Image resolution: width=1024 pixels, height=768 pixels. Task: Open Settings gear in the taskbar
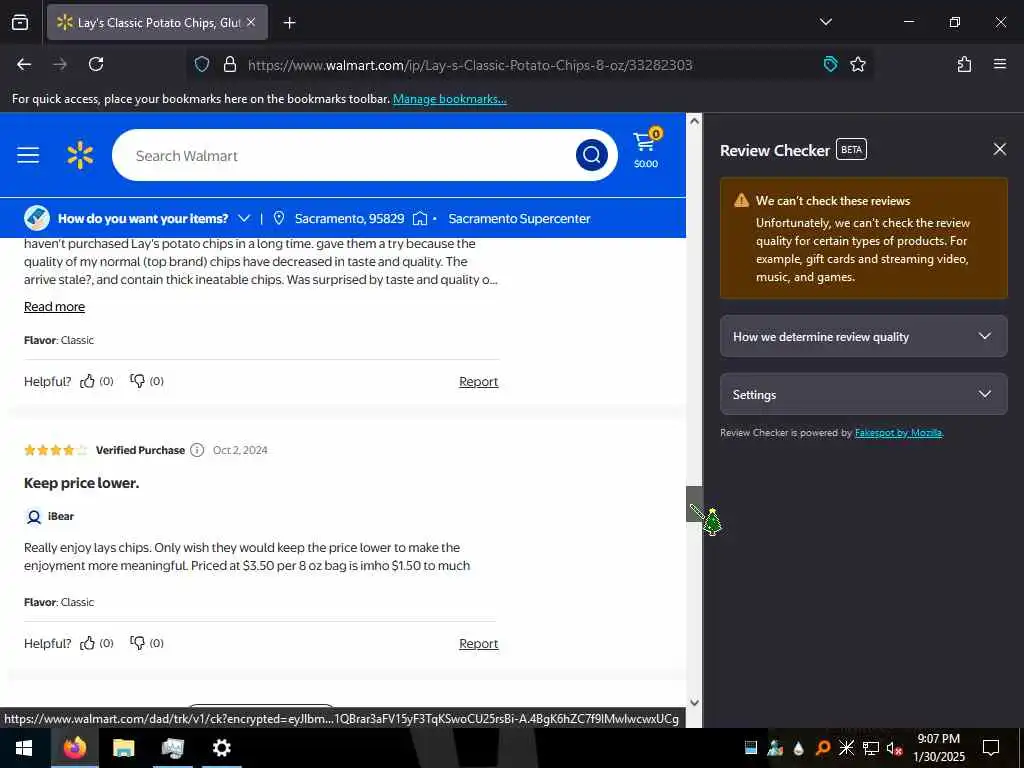tap(221, 748)
